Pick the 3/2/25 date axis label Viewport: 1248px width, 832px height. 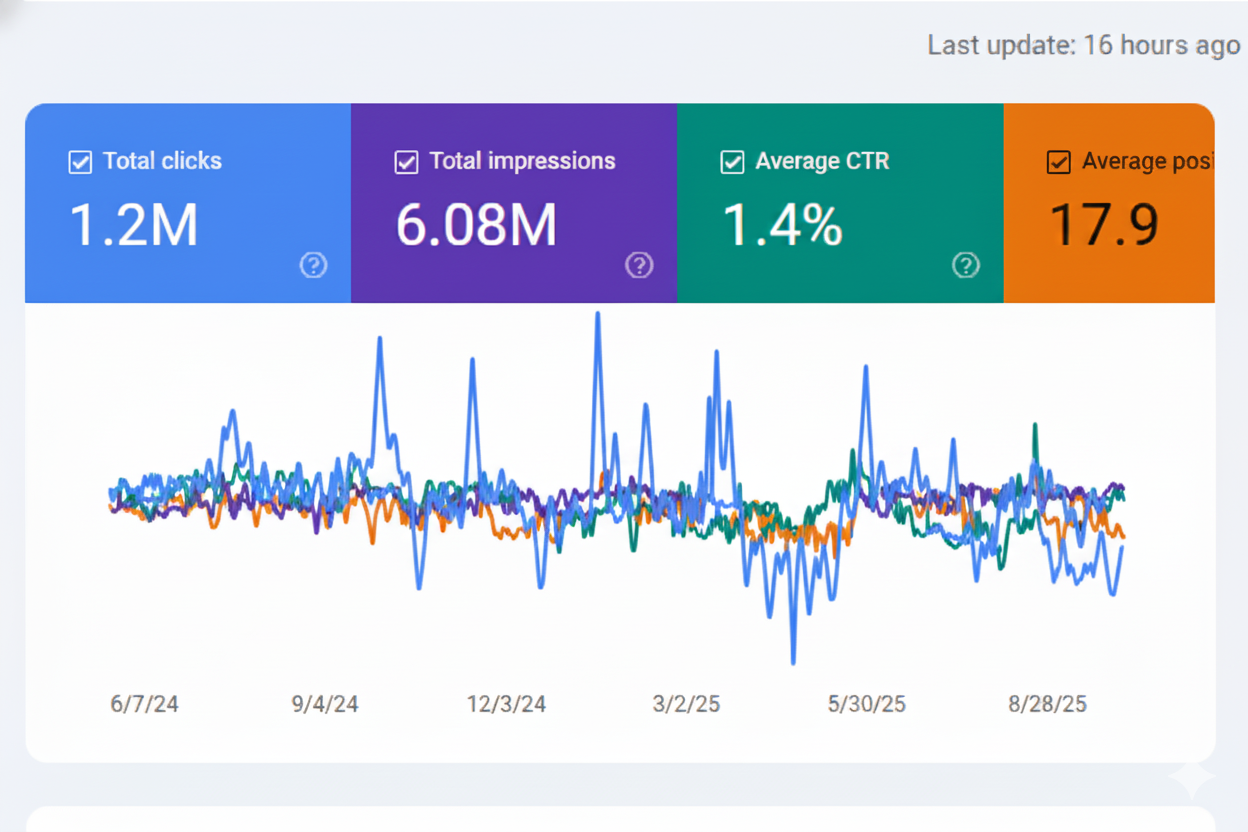coord(686,704)
